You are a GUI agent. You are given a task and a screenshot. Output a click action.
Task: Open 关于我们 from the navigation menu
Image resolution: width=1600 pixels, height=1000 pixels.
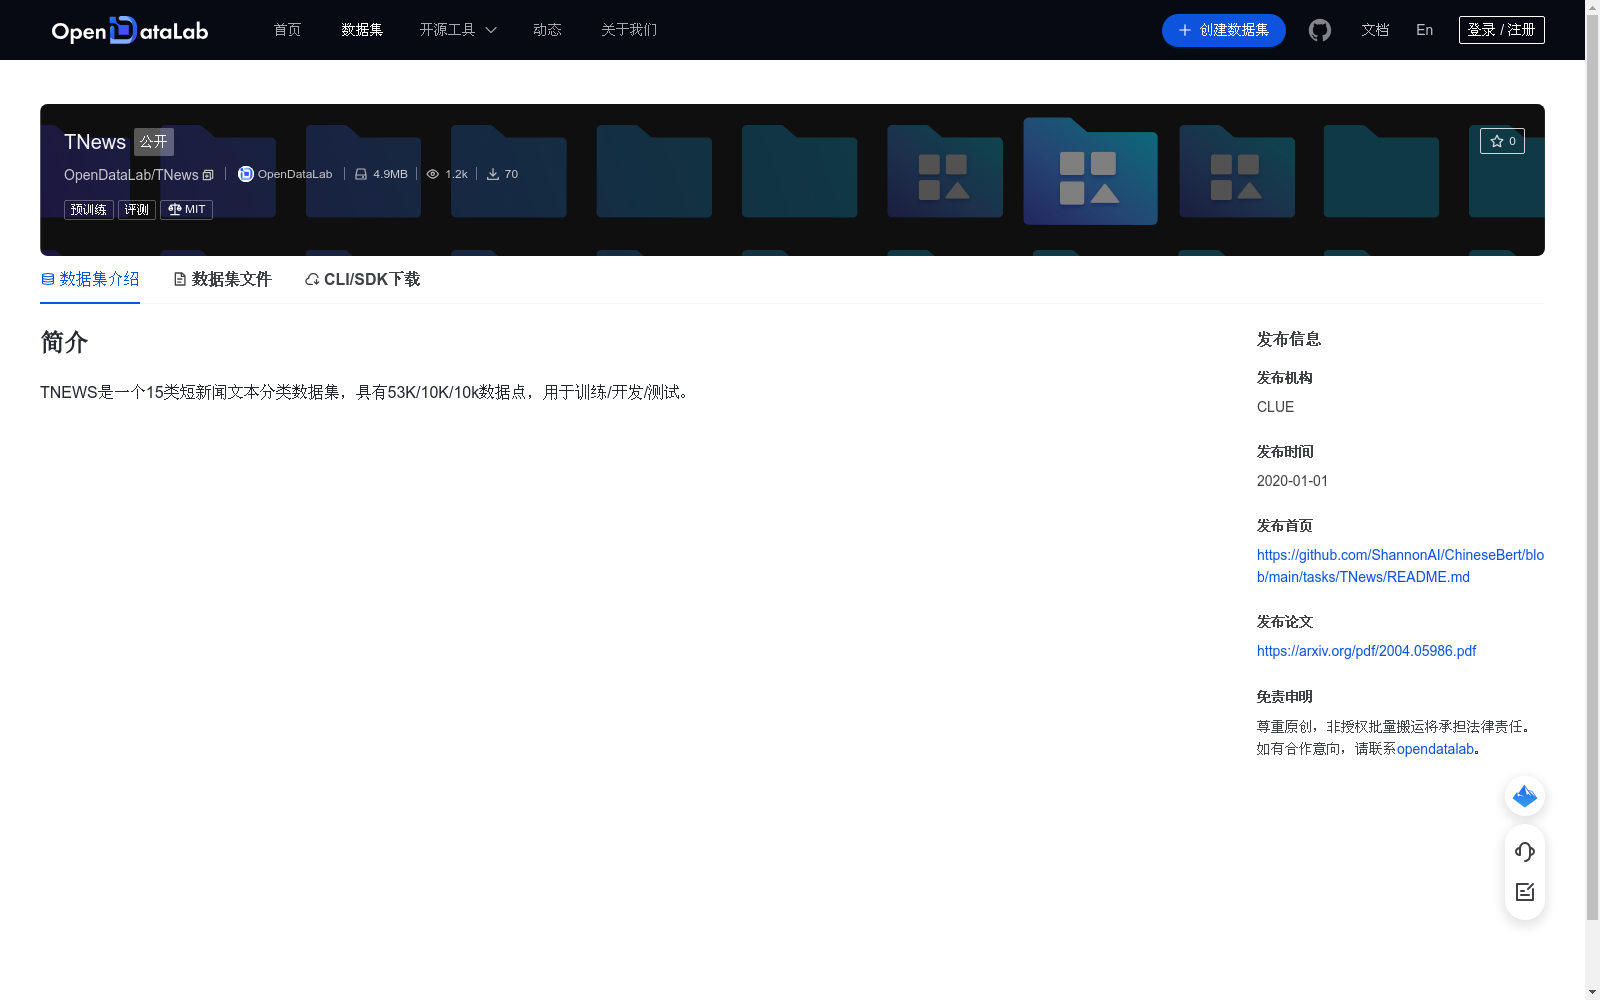point(628,30)
